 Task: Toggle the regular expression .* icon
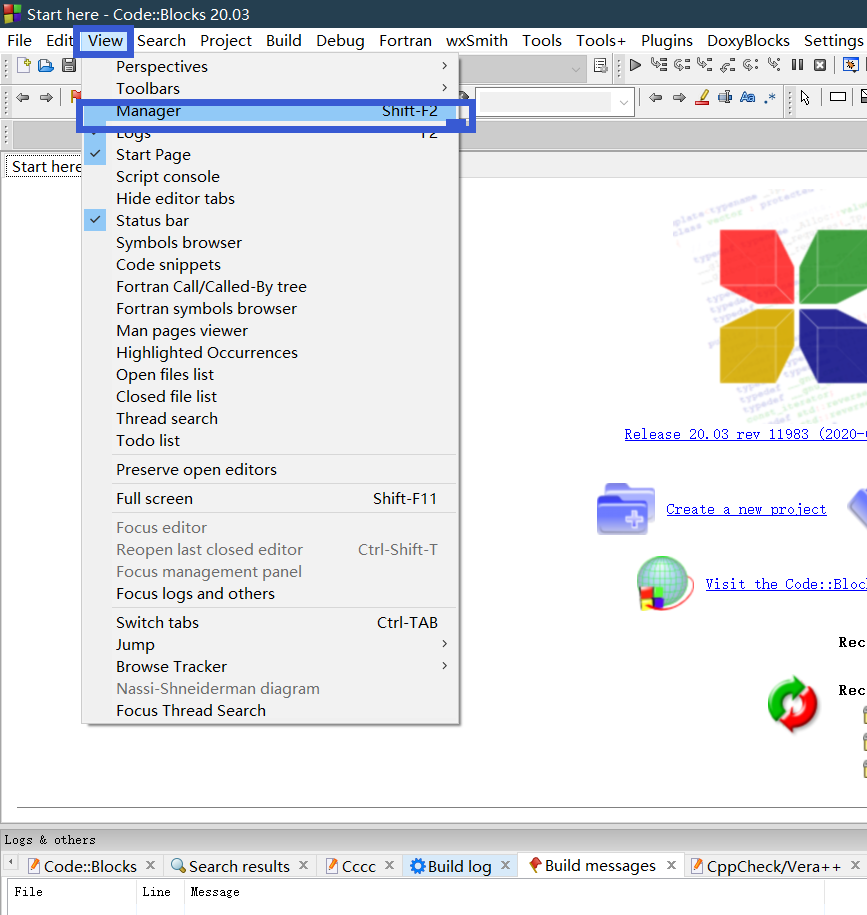[x=770, y=97]
